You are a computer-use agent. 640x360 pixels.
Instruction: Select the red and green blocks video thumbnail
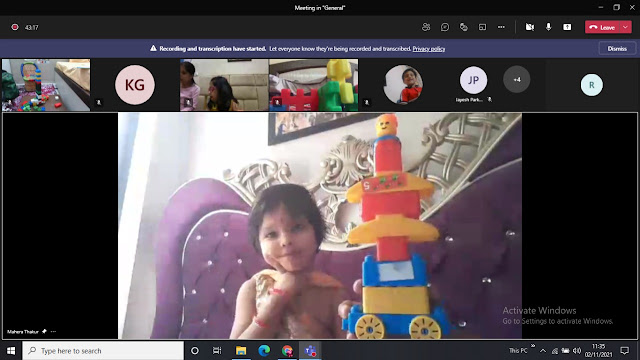pos(313,85)
